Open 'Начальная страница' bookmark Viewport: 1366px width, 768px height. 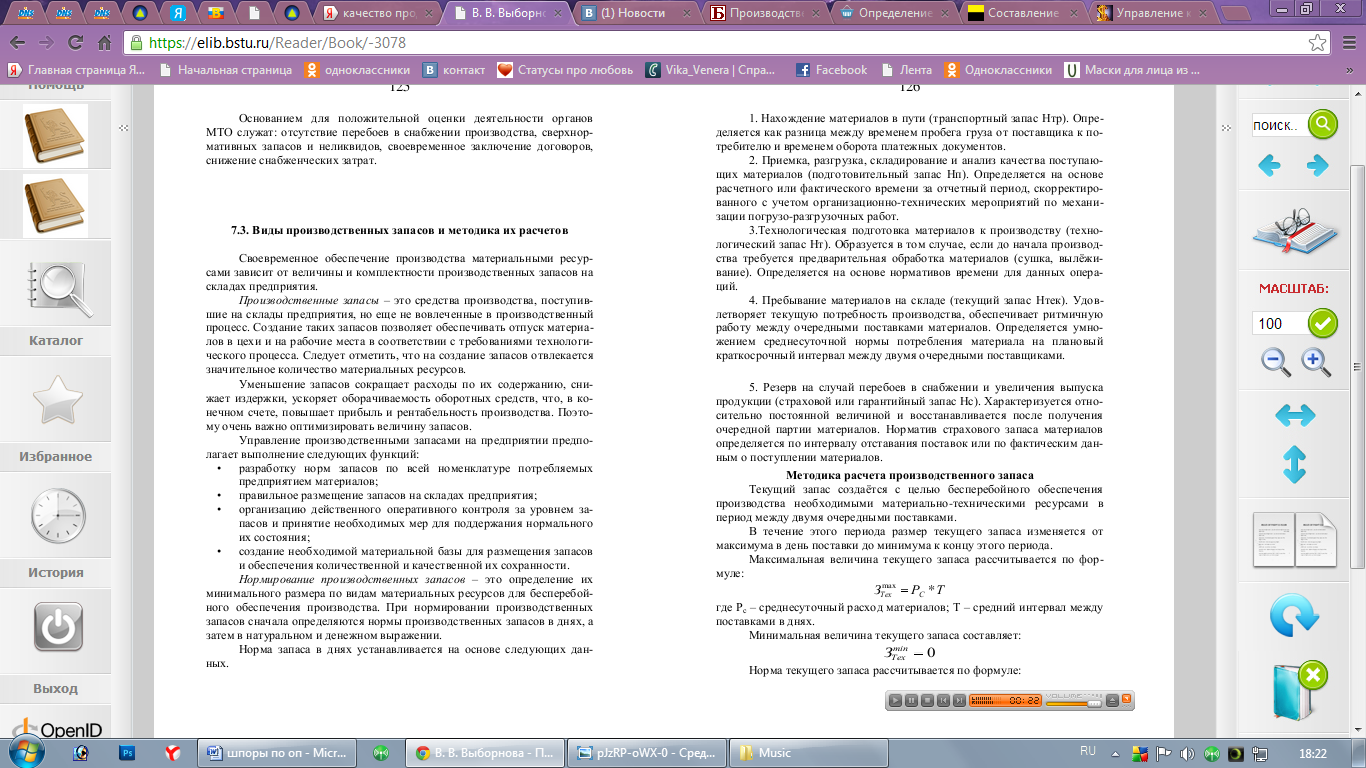coord(225,70)
